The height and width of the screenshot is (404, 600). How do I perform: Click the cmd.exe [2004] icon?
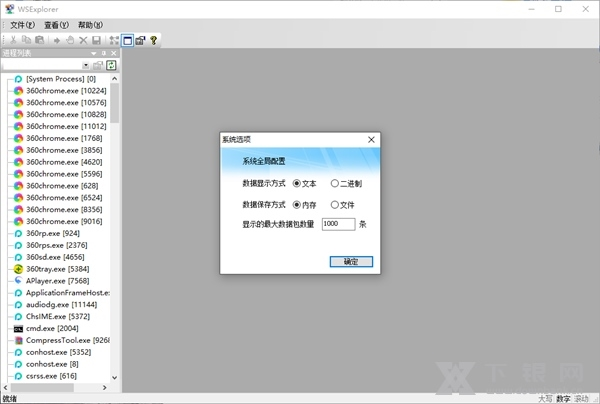18,329
